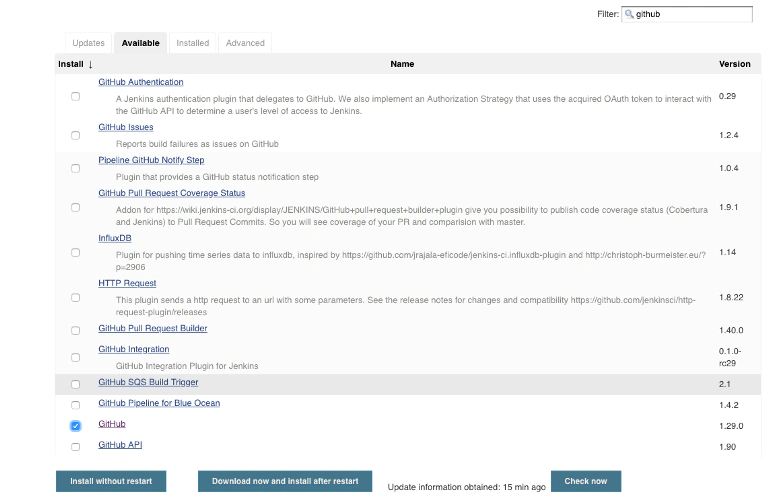
Task: Click the Filter input field containing github
Action: coord(687,14)
